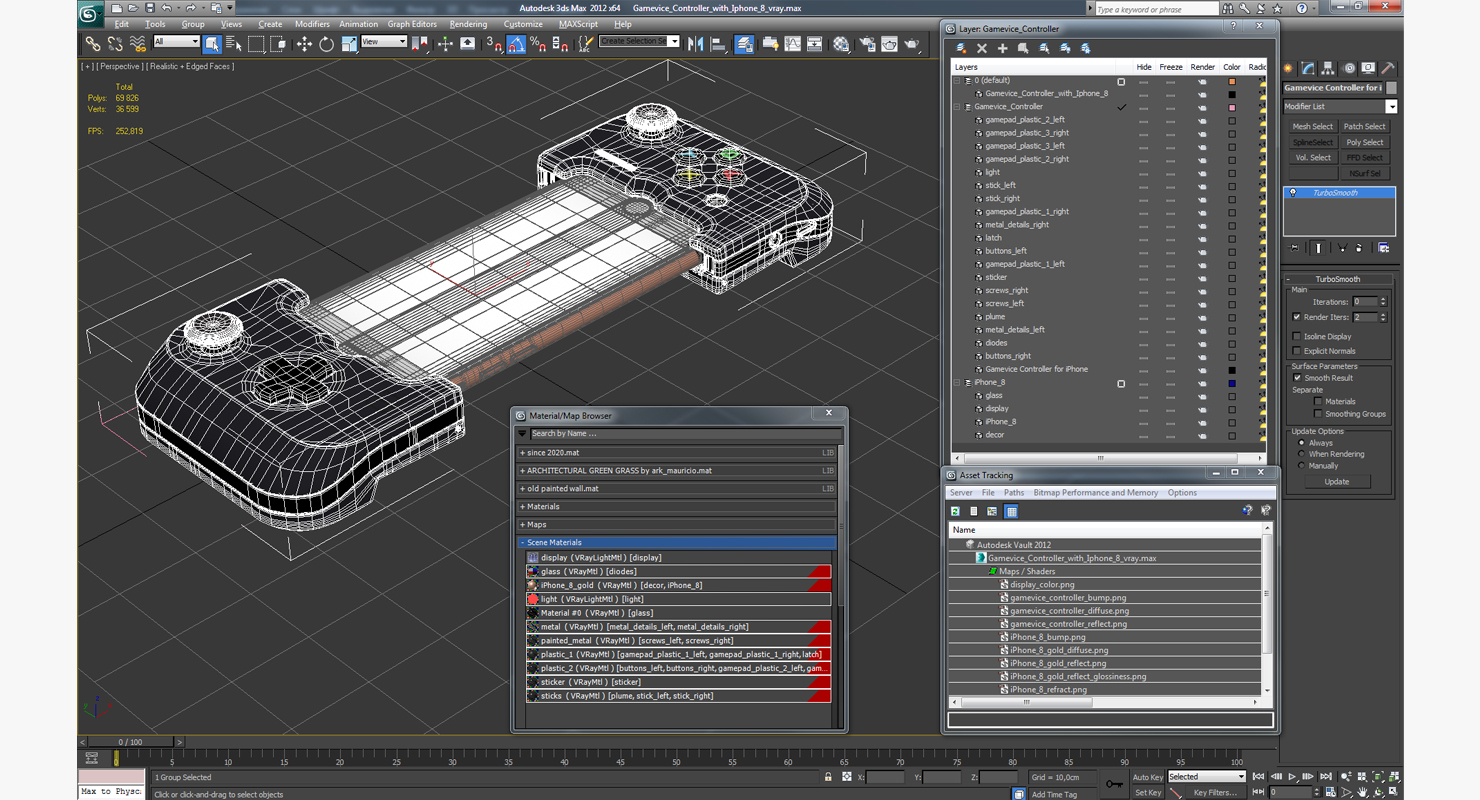Click the Update button
Image resolution: width=1480 pixels, height=800 pixels.
point(1337,482)
